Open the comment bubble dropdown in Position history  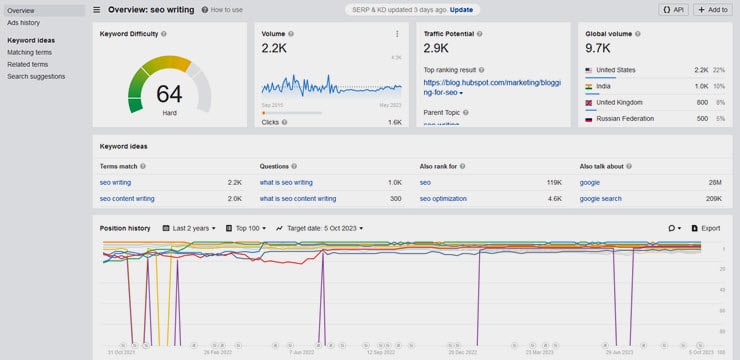[x=674, y=228]
